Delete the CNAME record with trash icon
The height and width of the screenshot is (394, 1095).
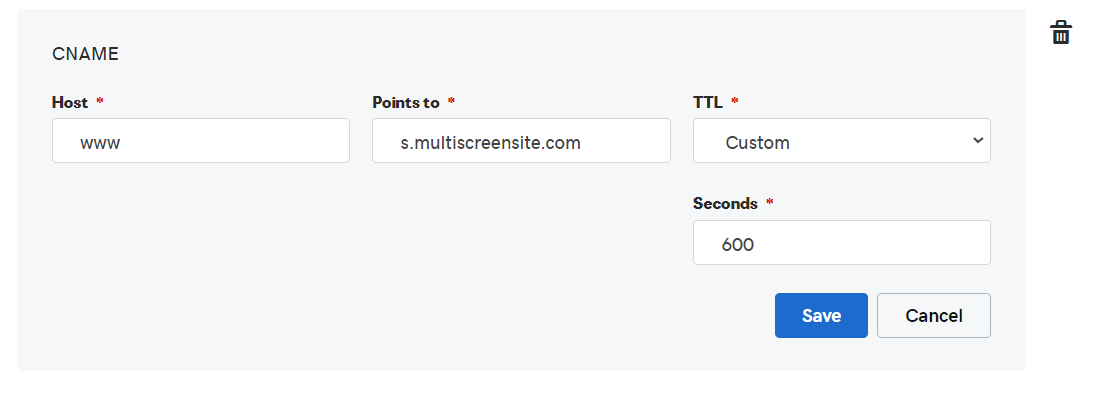tap(1061, 32)
